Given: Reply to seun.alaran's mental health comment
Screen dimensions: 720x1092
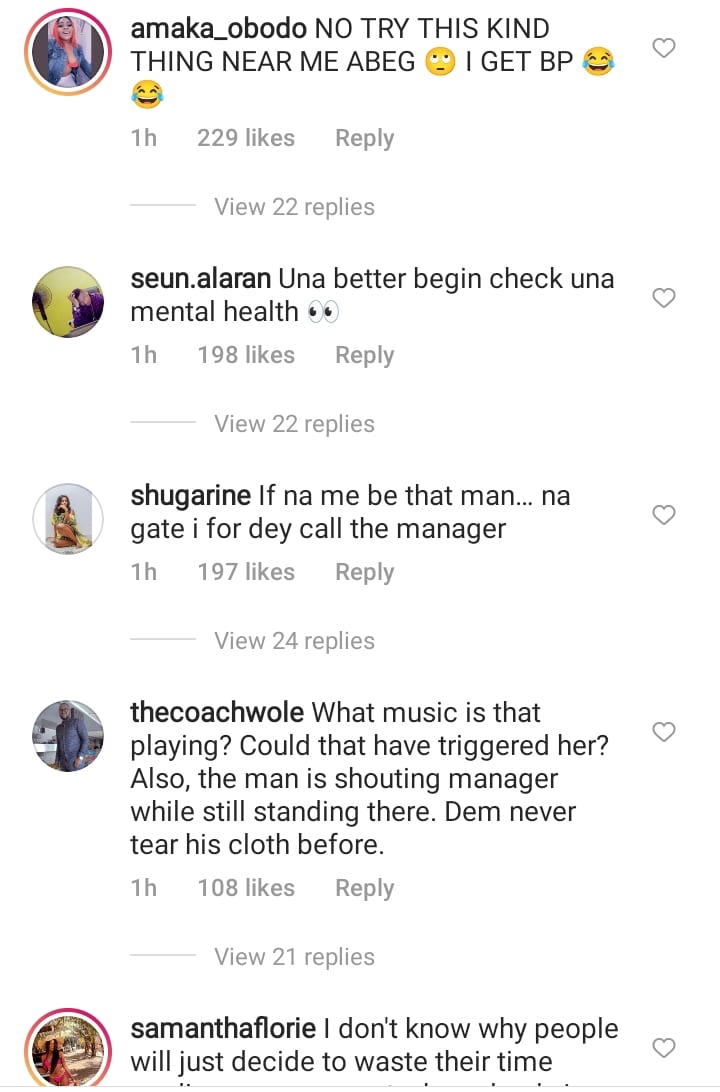Looking at the screenshot, I should (364, 355).
